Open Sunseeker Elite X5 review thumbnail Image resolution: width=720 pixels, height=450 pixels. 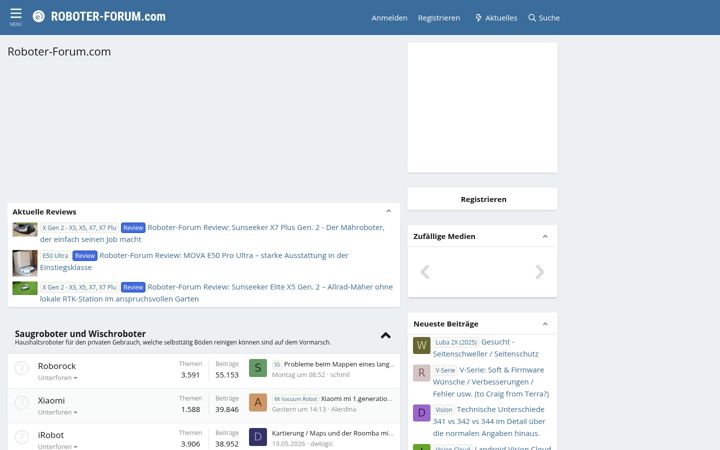click(25, 288)
